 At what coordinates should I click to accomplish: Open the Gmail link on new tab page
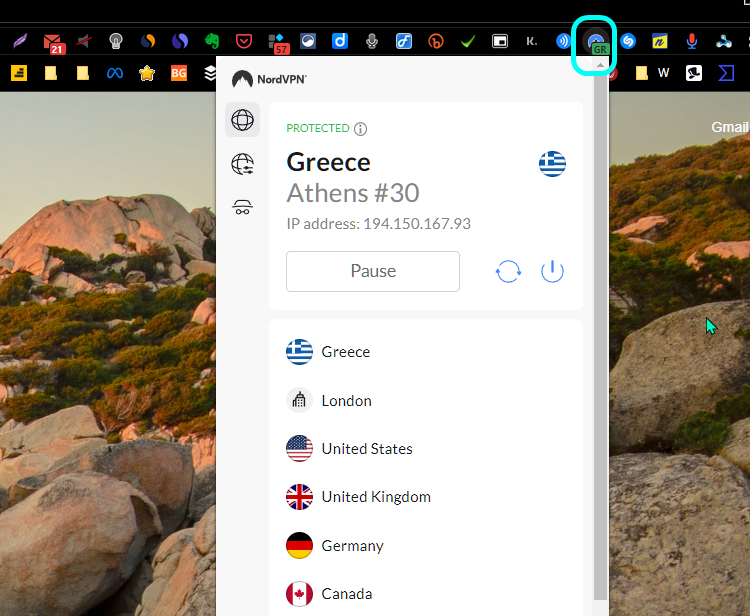click(729, 127)
